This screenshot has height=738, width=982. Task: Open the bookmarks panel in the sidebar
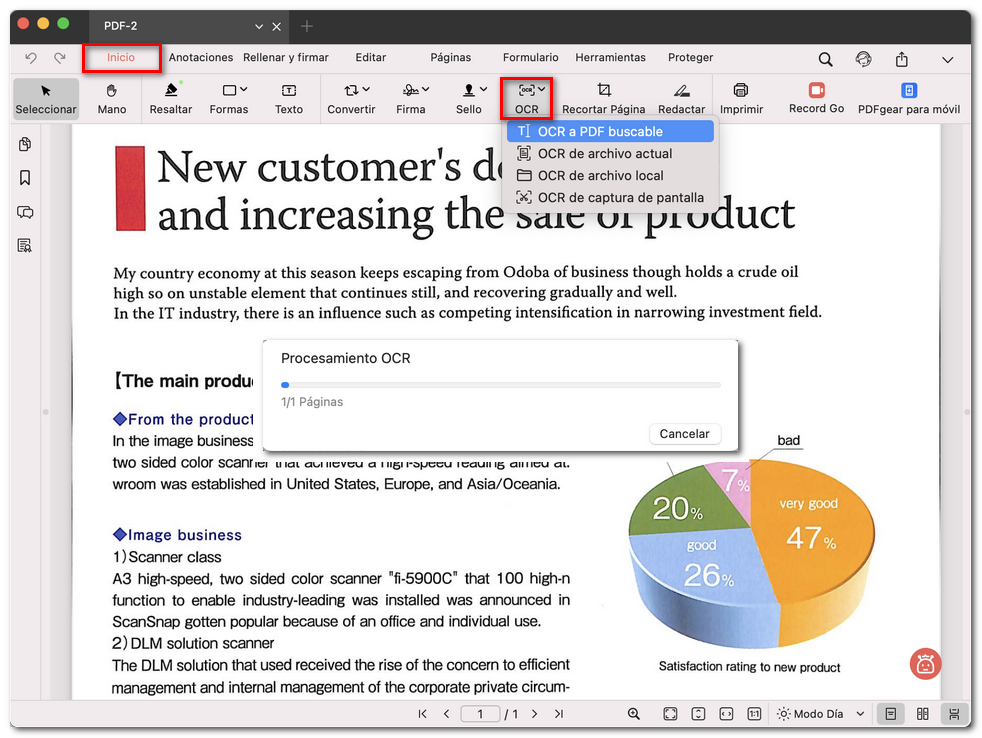[24, 178]
